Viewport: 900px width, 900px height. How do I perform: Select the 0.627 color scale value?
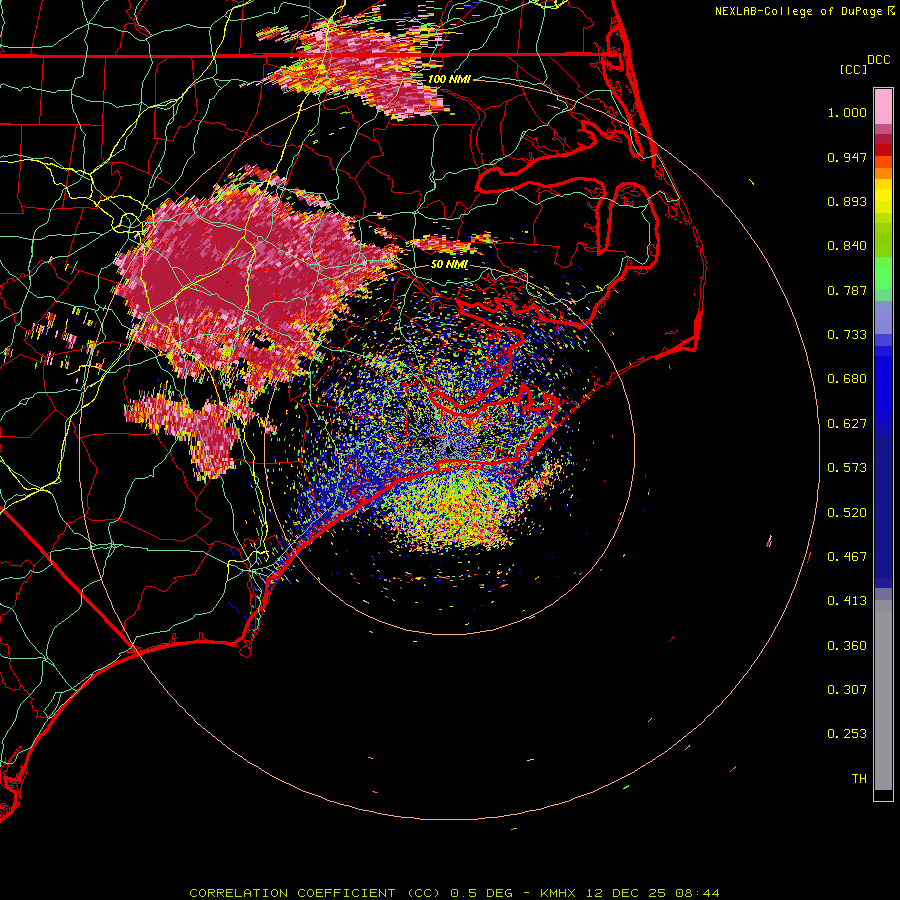pos(847,424)
